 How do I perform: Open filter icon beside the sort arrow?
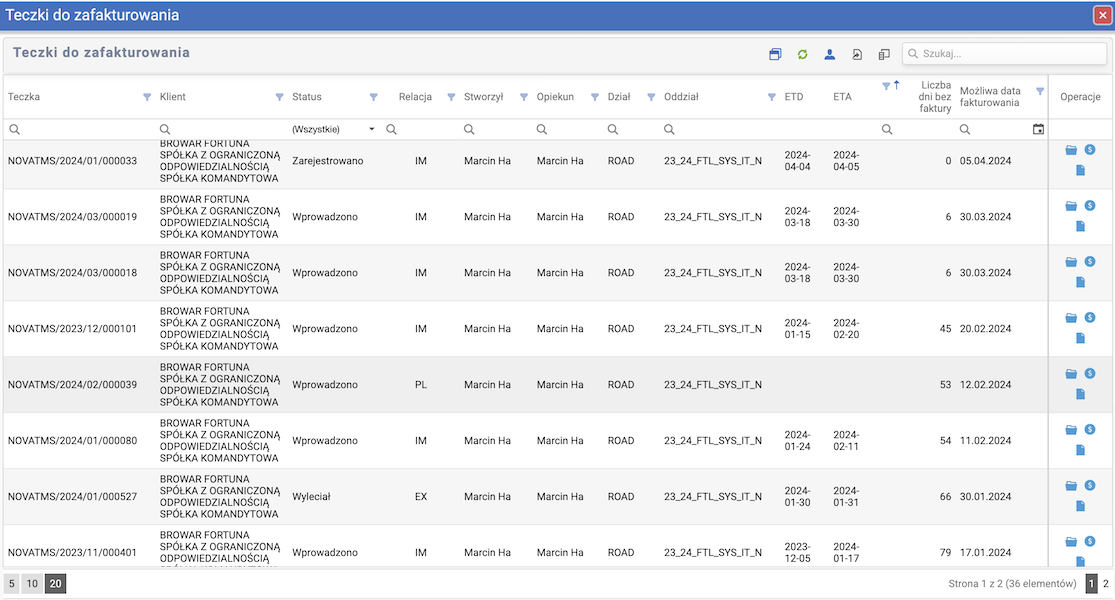click(886, 86)
